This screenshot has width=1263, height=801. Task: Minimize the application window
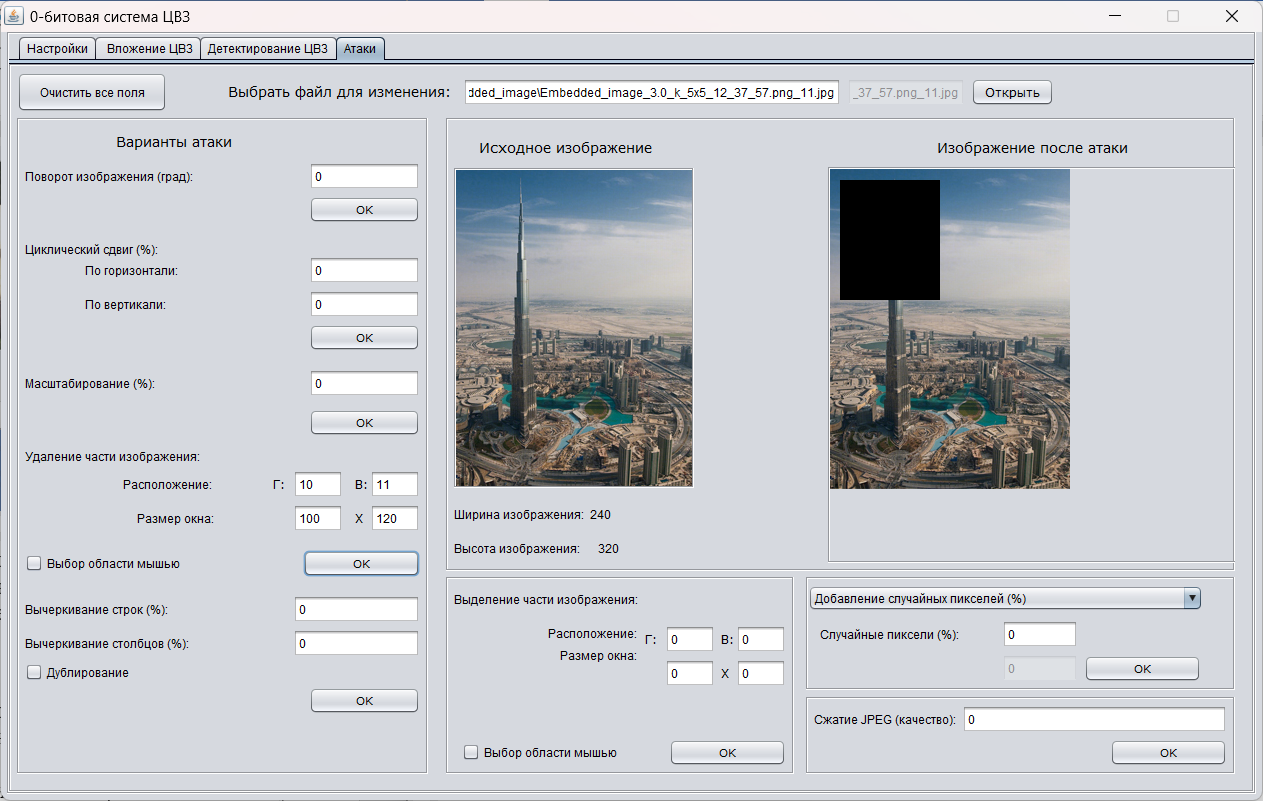pyautogui.click(x=1114, y=16)
